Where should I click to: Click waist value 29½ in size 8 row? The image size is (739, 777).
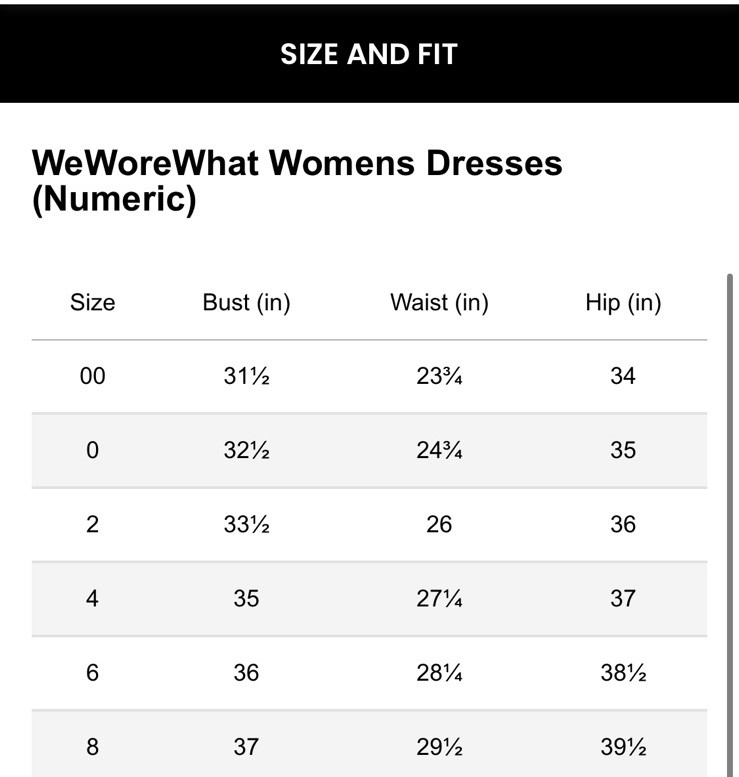(x=439, y=746)
